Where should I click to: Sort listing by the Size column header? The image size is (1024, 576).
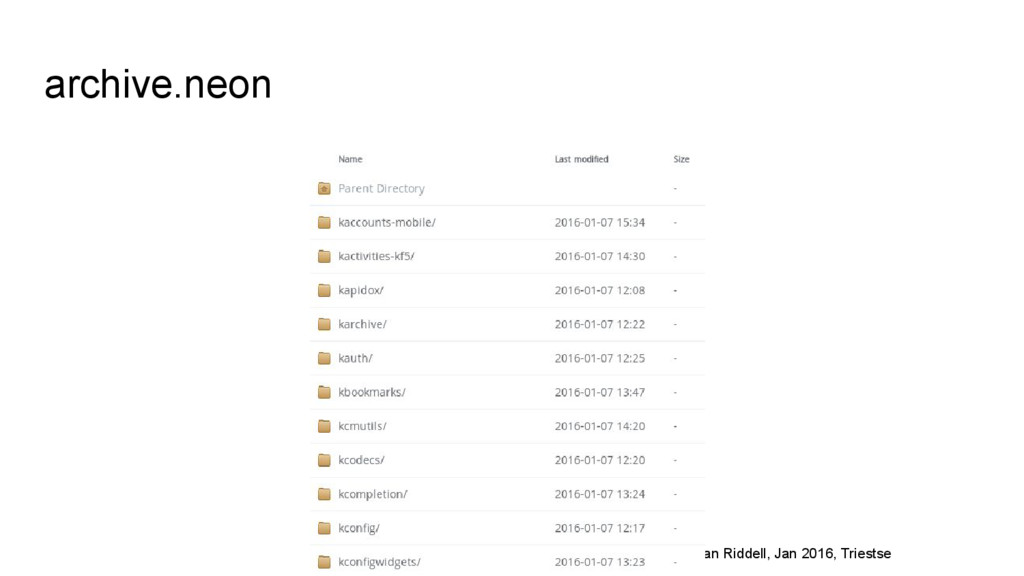click(x=681, y=159)
